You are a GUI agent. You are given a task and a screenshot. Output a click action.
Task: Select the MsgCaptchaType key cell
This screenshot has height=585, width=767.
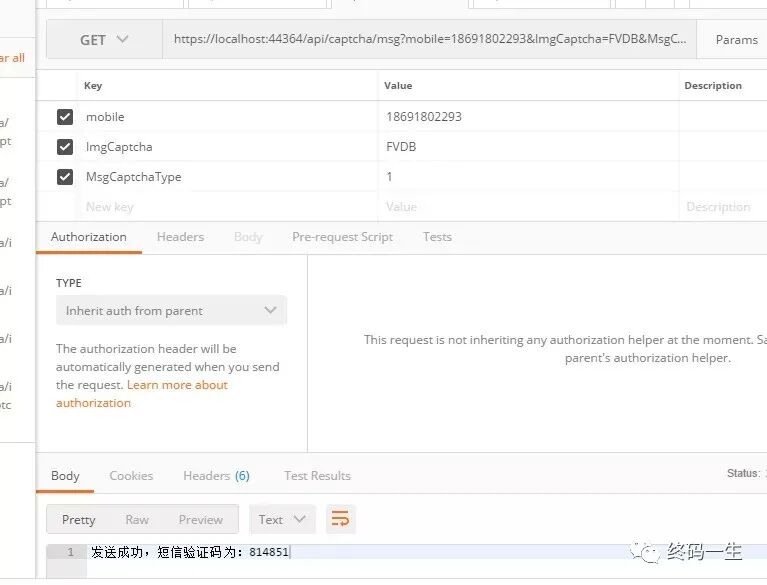(x=227, y=177)
